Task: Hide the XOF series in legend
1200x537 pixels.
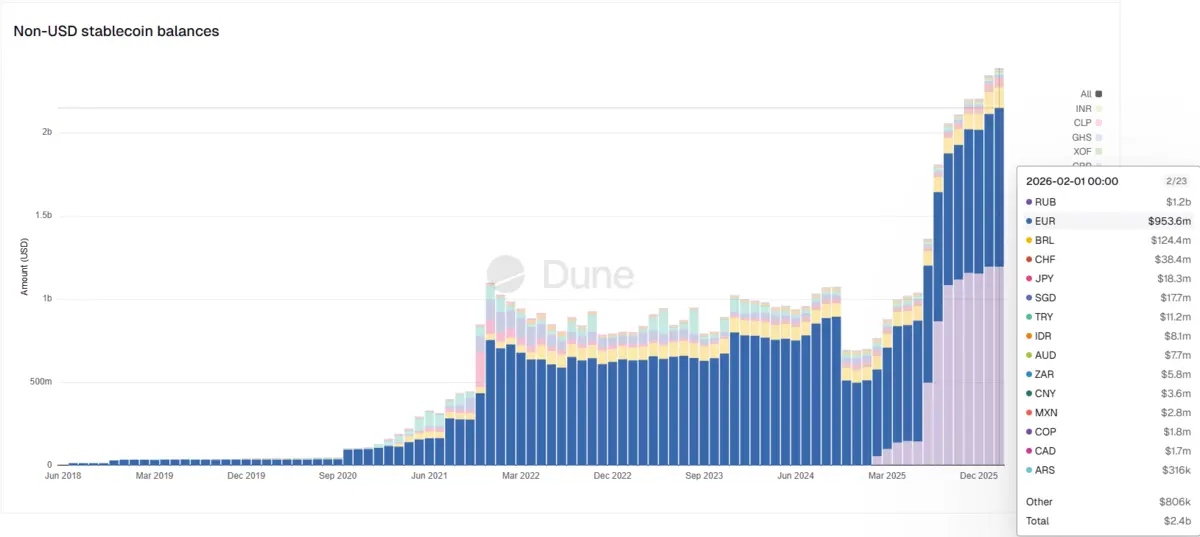Action: (1088, 151)
